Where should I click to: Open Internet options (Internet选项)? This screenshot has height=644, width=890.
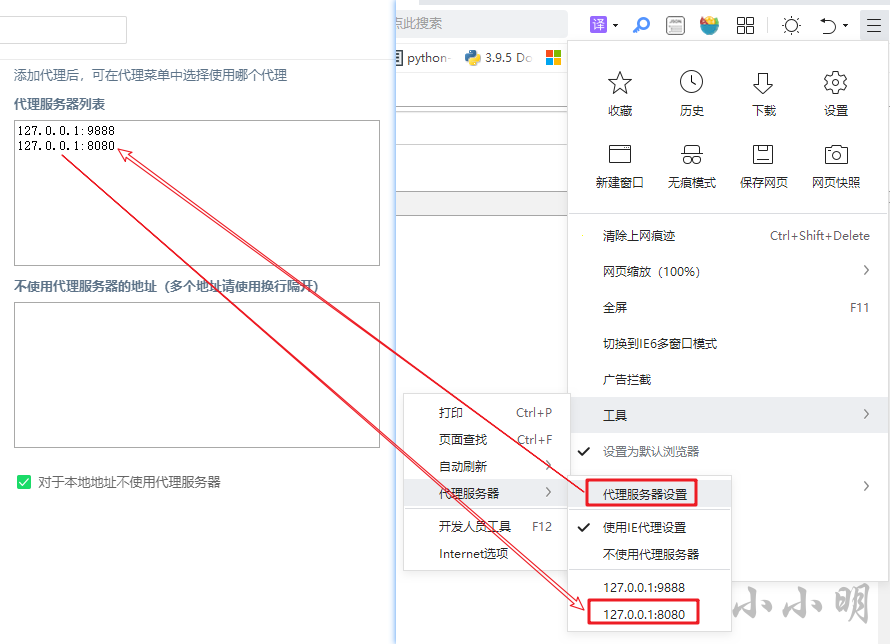tap(486, 553)
